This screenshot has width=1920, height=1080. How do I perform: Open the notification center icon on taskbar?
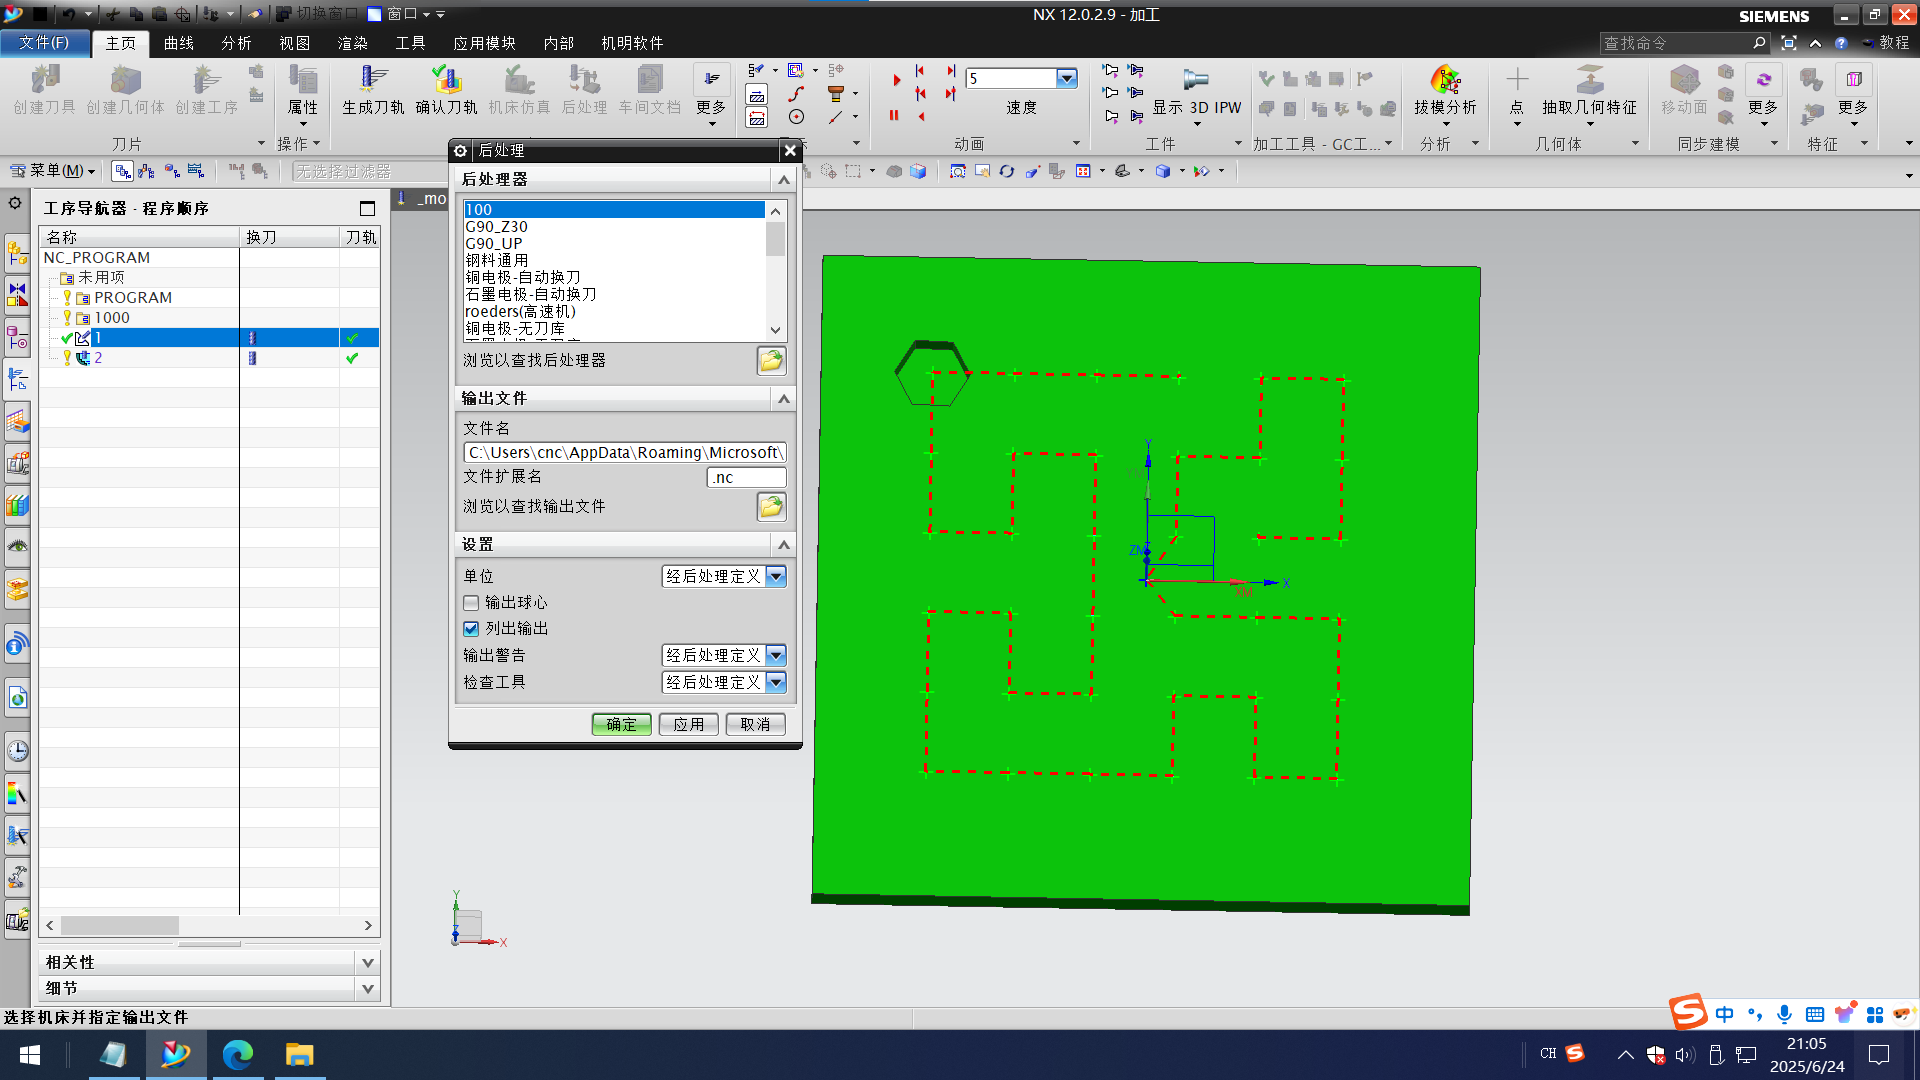[x=1879, y=1054]
